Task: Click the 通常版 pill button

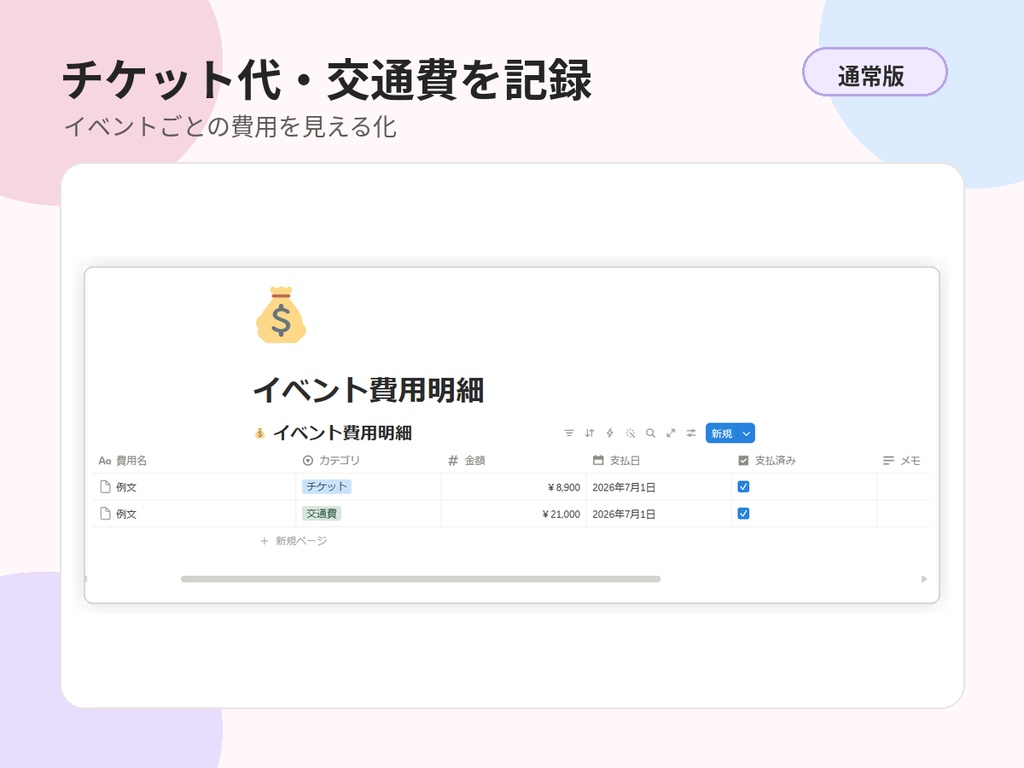Action: 874,72
